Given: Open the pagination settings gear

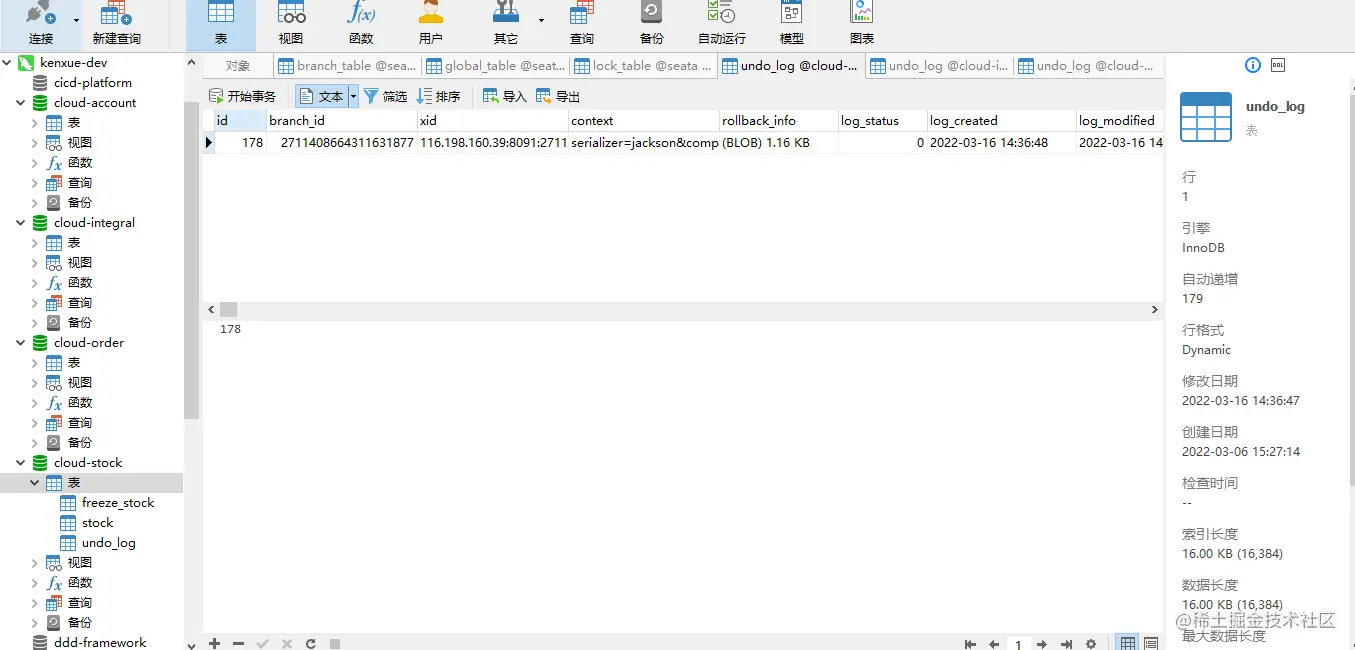Looking at the screenshot, I should point(1091,644).
